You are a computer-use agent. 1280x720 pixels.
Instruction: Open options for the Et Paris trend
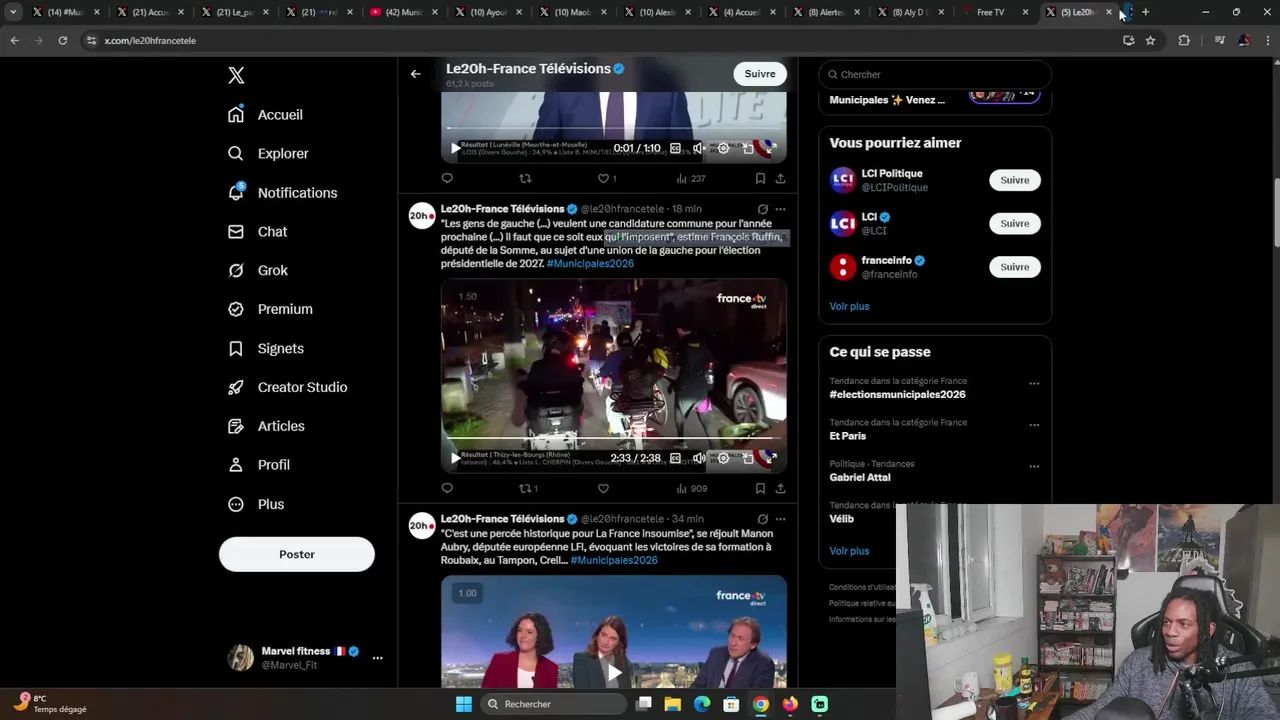pyautogui.click(x=1034, y=425)
